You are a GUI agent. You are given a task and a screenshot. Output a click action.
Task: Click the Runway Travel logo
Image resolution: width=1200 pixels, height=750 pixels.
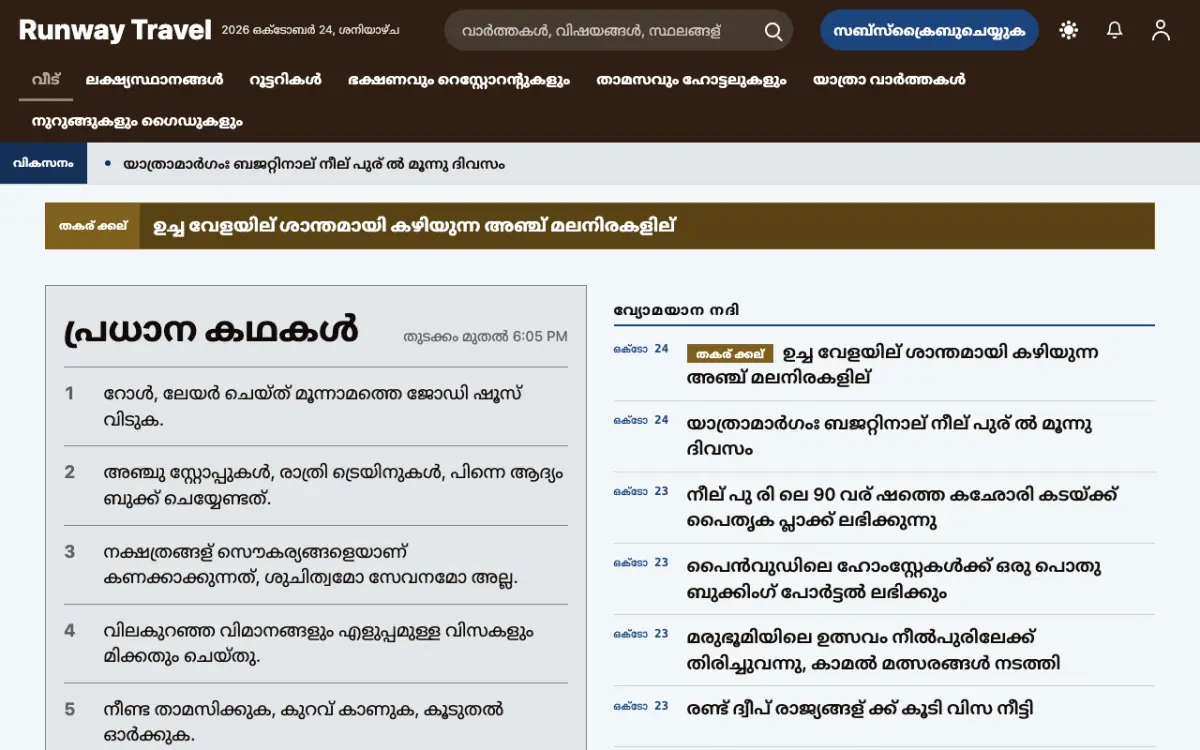(x=115, y=30)
